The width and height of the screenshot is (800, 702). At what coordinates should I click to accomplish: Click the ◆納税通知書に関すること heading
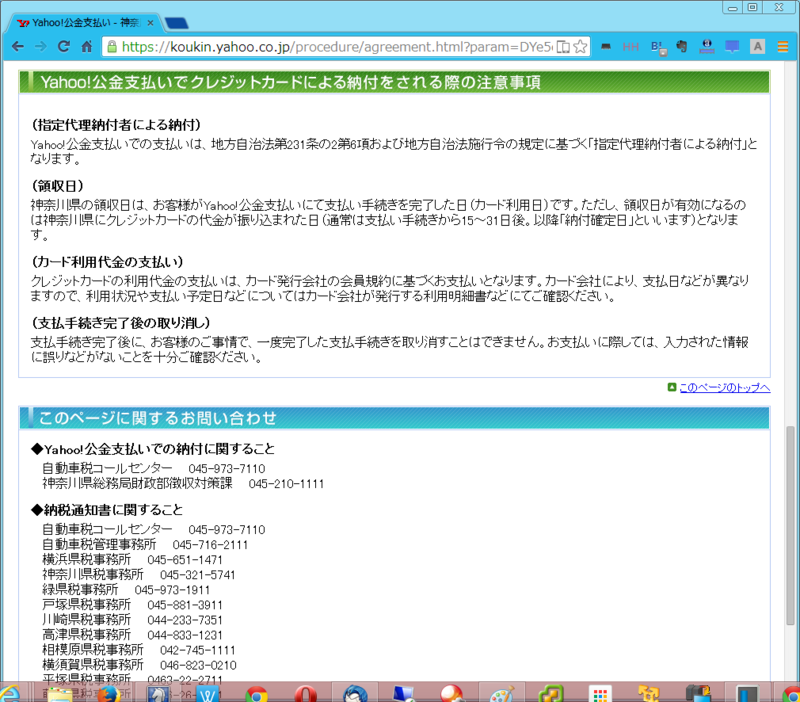click(x=107, y=510)
